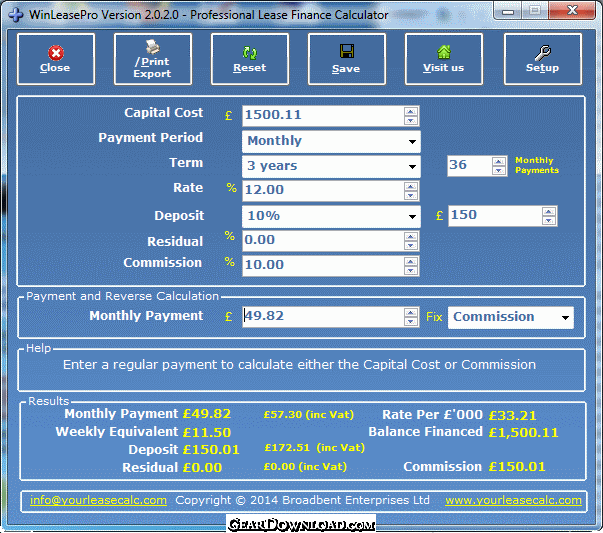Click the WinLeasePro app icon in title bar

point(16,15)
